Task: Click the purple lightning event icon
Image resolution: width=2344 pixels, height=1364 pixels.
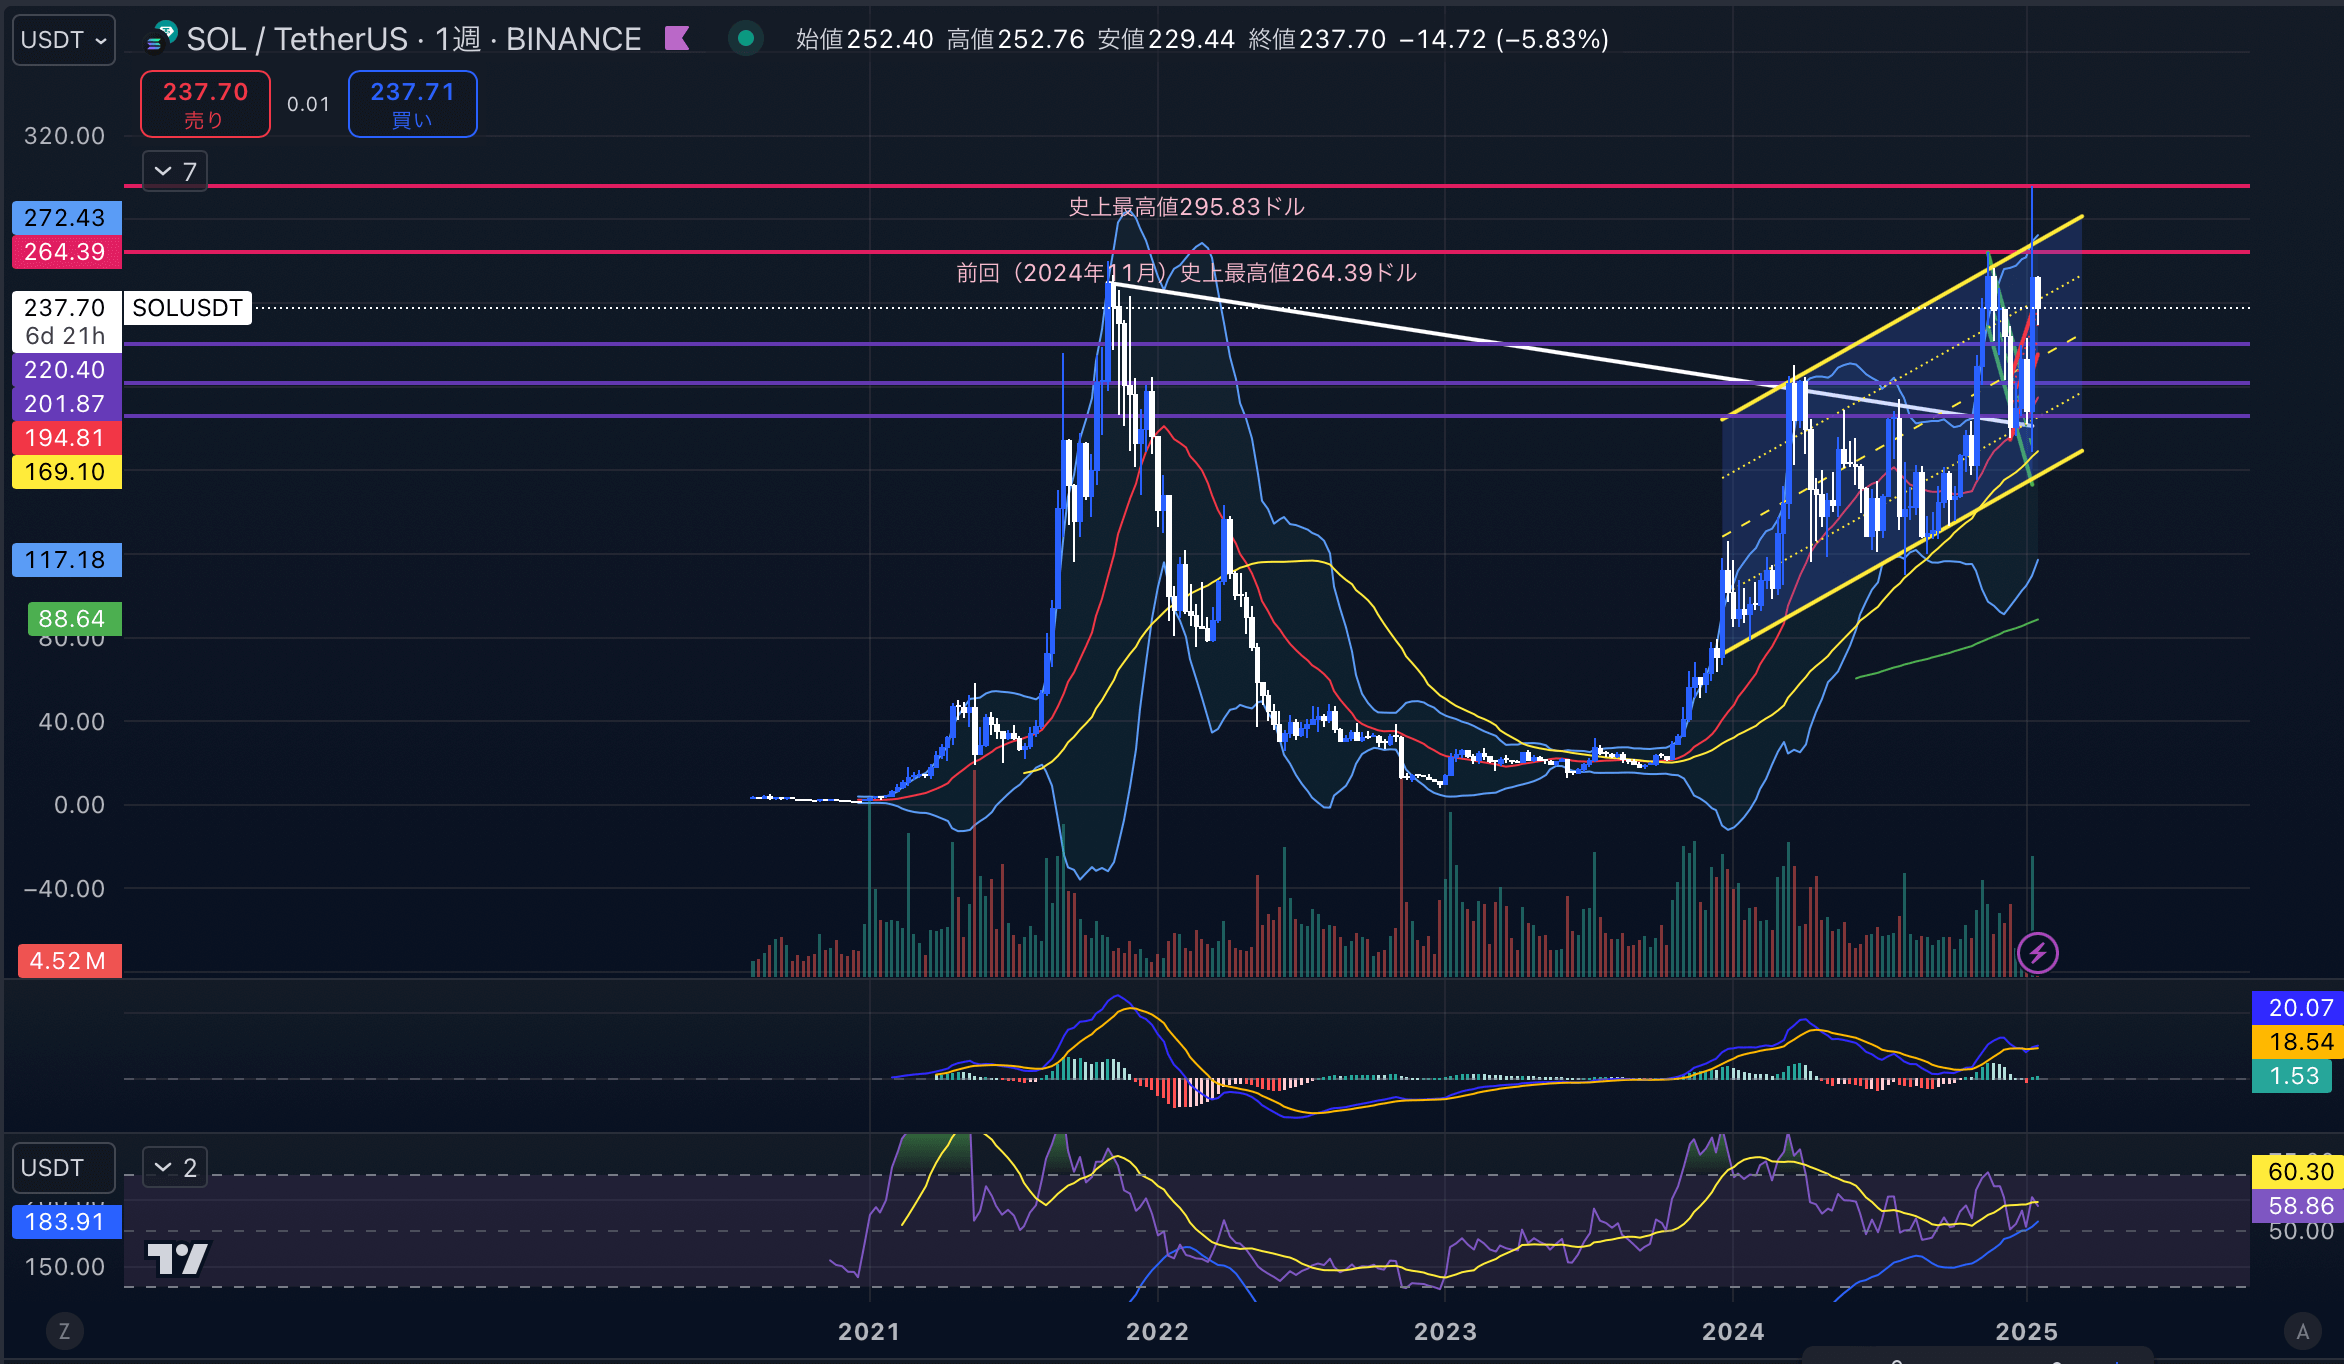Action: click(x=2037, y=953)
